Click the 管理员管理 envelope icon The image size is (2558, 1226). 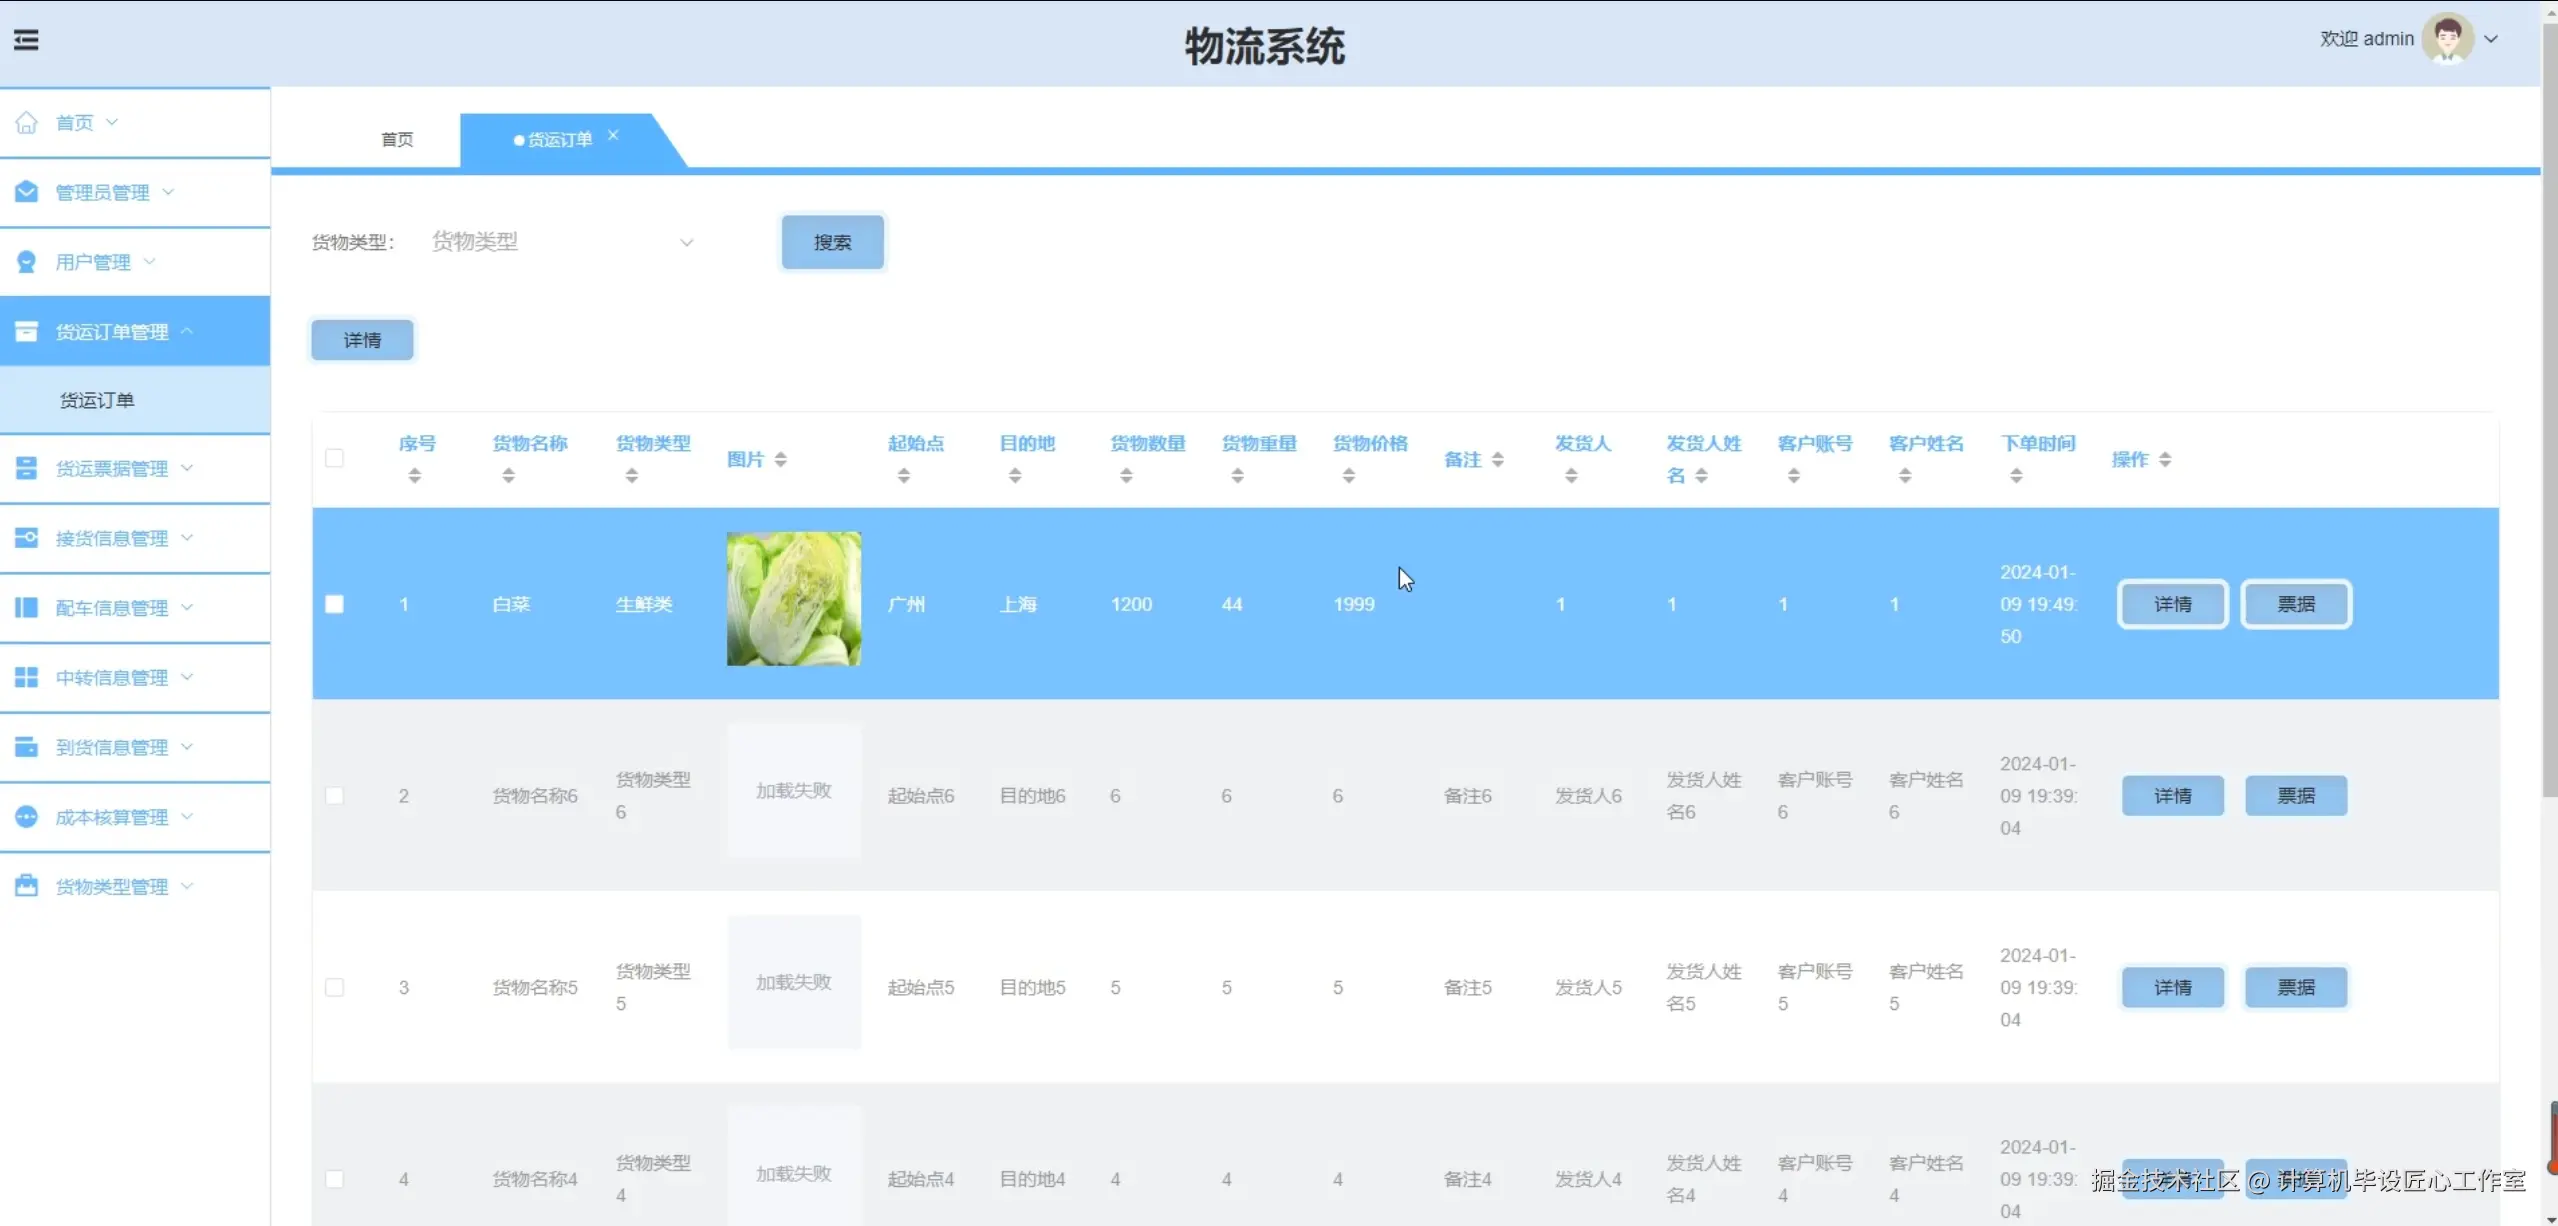(27, 192)
